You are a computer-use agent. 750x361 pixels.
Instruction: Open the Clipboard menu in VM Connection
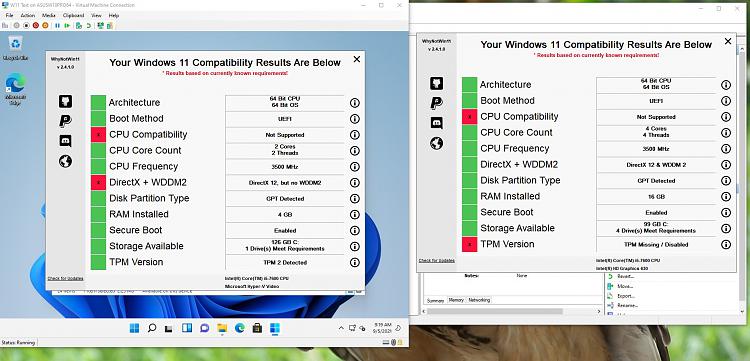tap(73, 15)
